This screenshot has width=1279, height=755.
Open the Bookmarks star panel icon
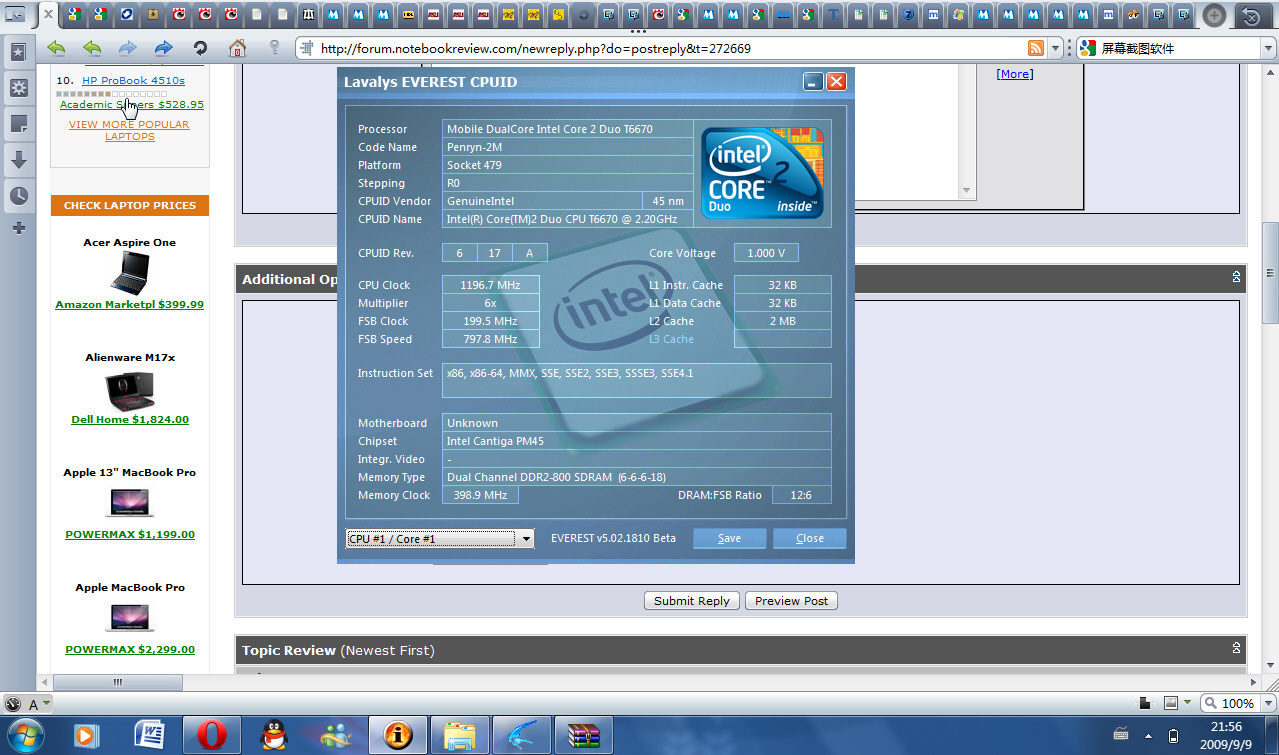(18, 52)
